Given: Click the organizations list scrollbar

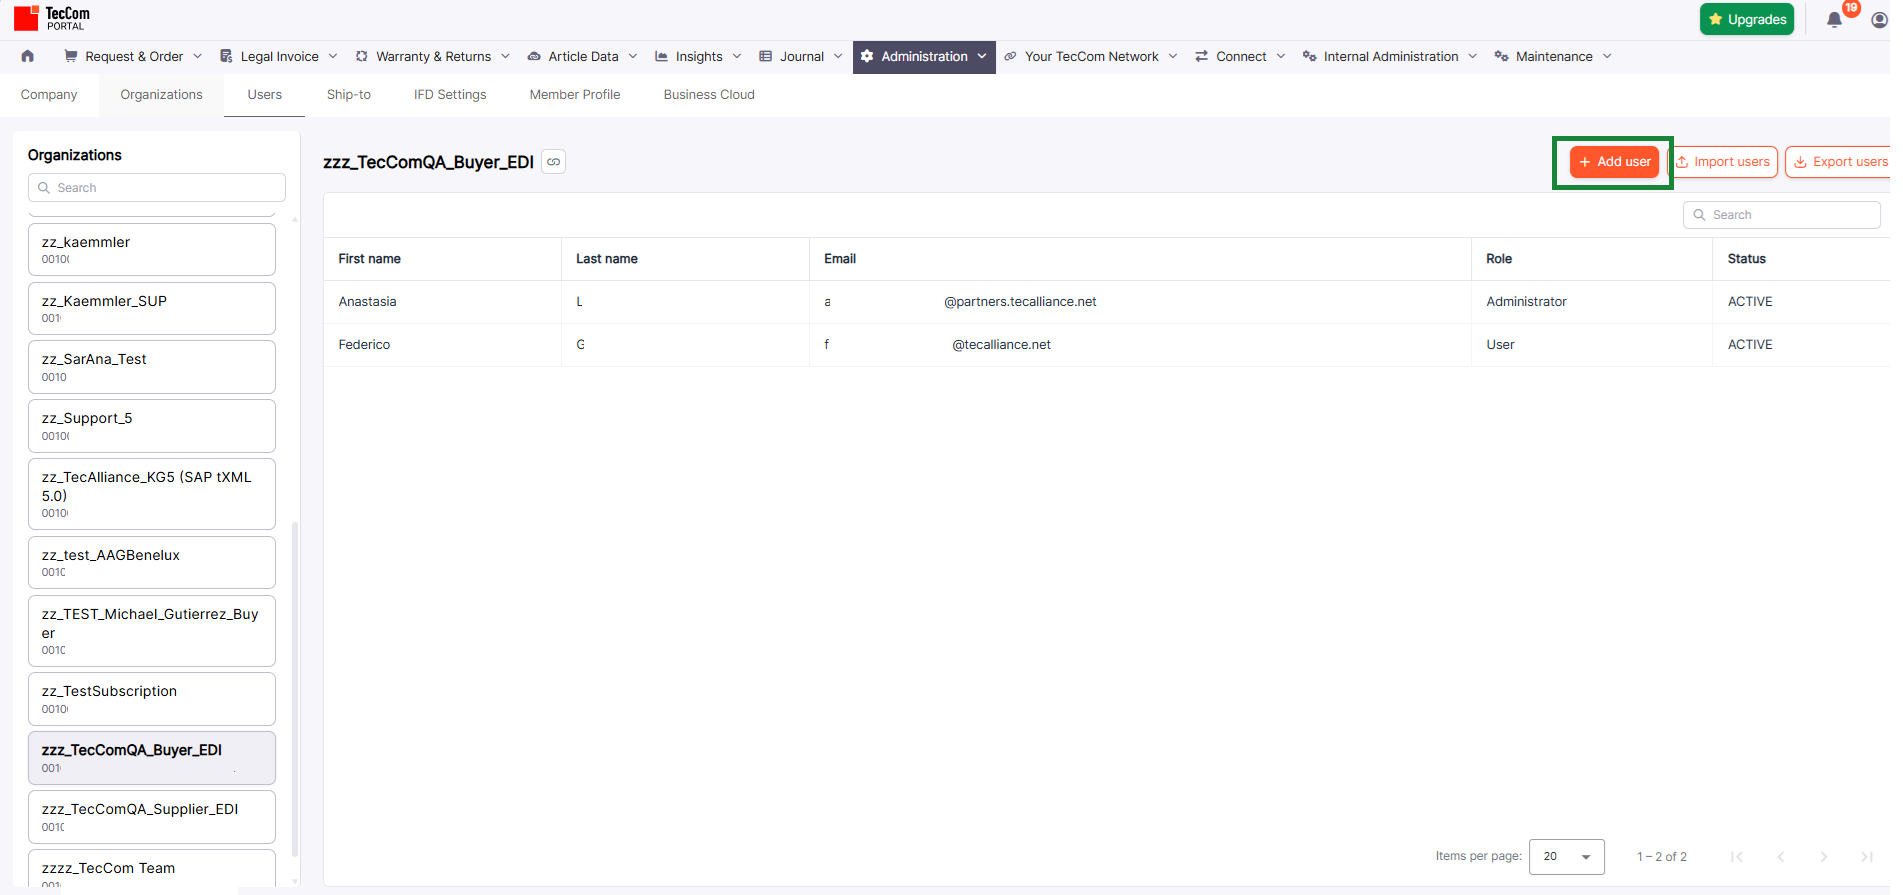Looking at the screenshot, I should [295, 690].
